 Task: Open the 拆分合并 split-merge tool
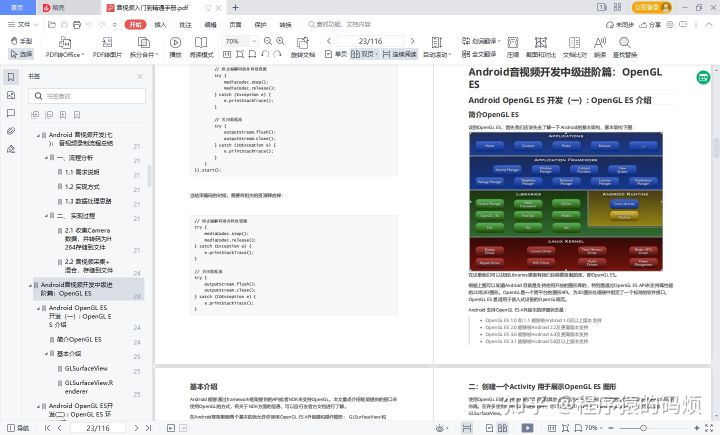pyautogui.click(x=144, y=47)
